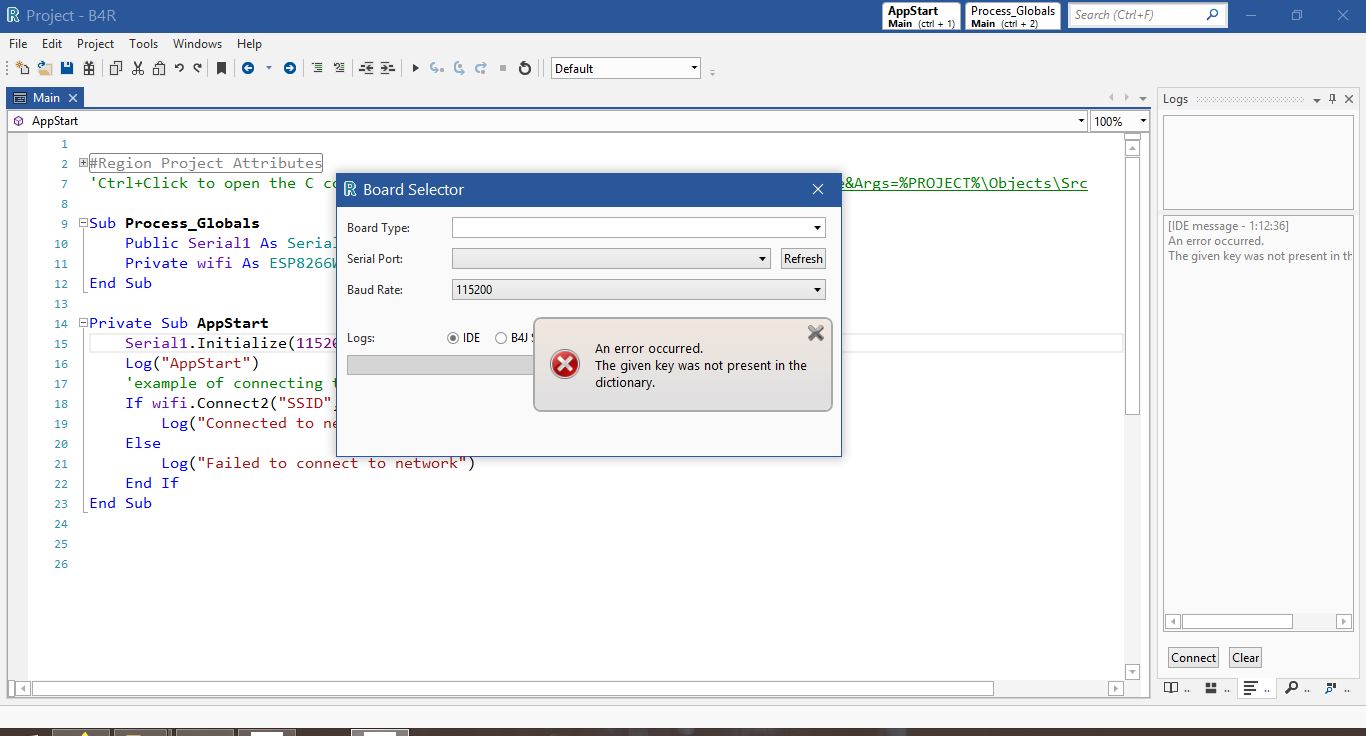Undo the last edit
This screenshot has height=736, width=1366.
click(179, 68)
